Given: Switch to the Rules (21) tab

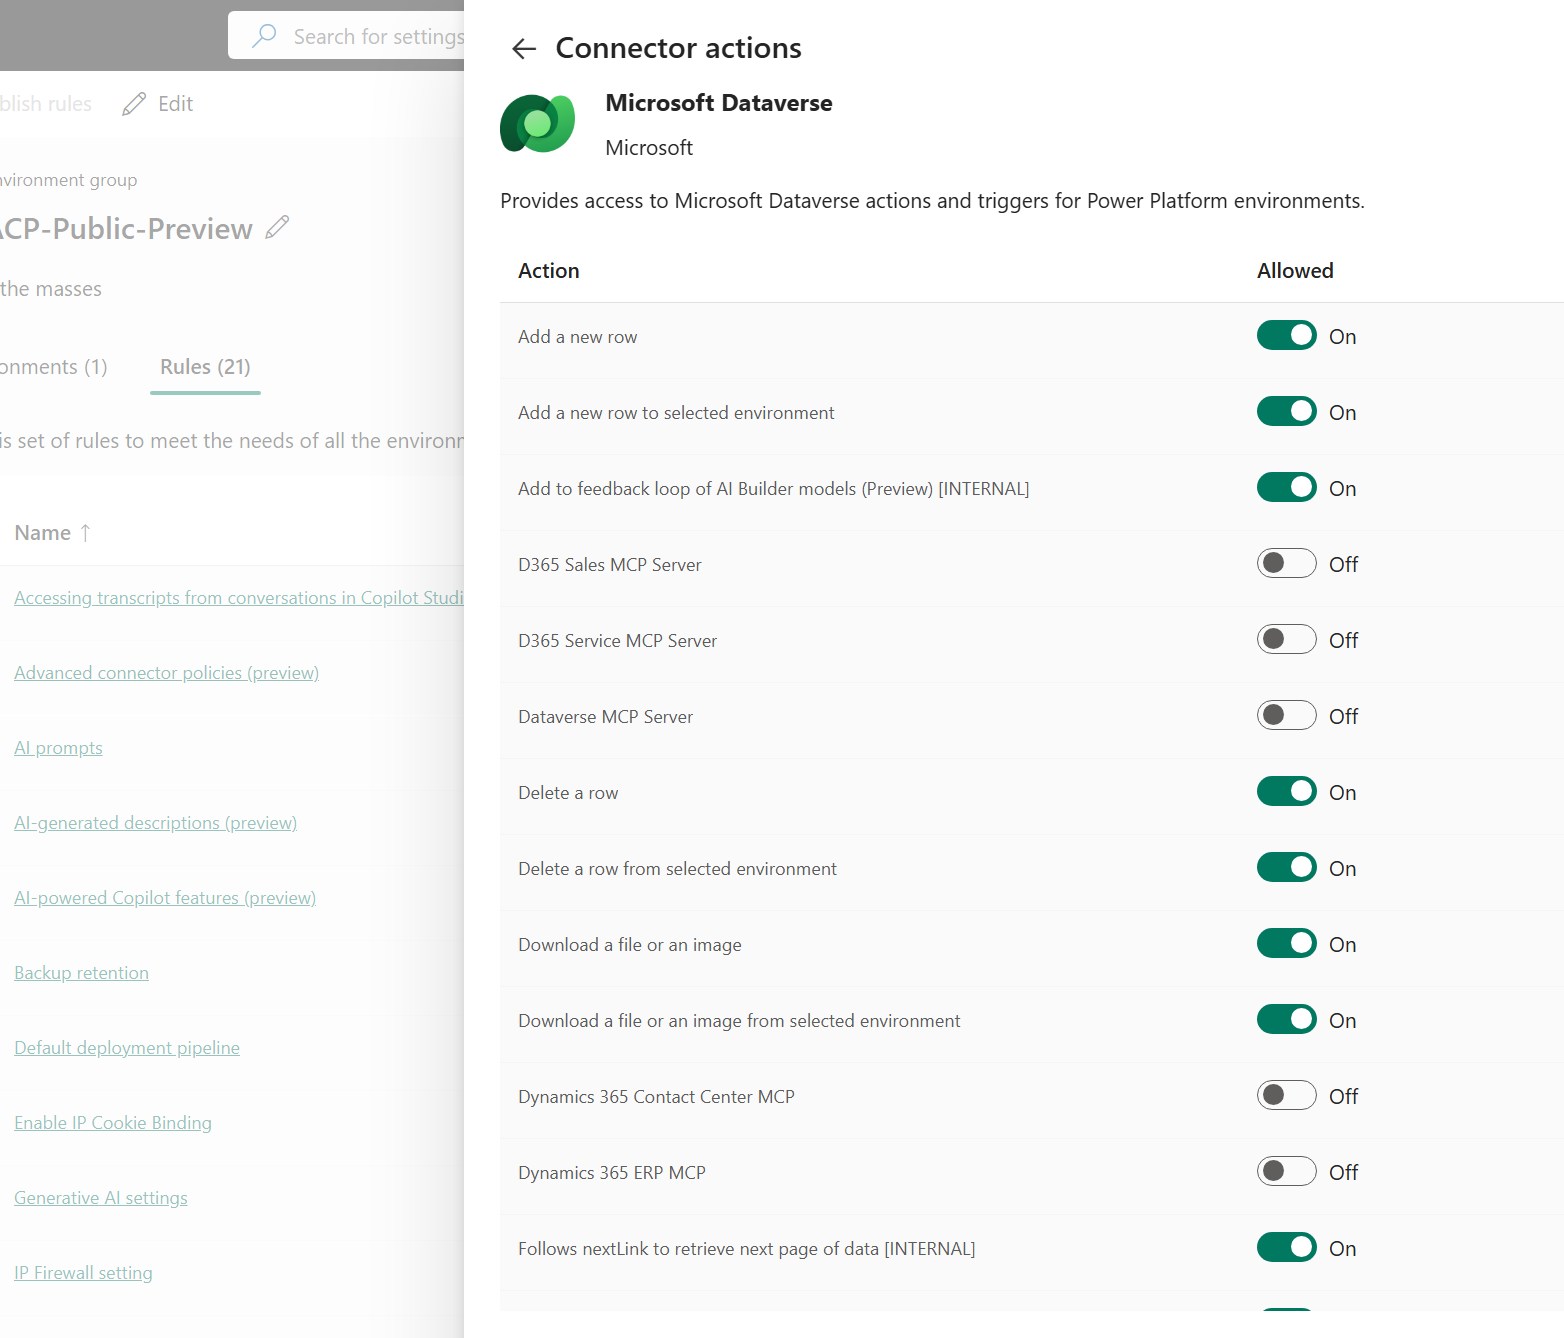Looking at the screenshot, I should tap(205, 366).
